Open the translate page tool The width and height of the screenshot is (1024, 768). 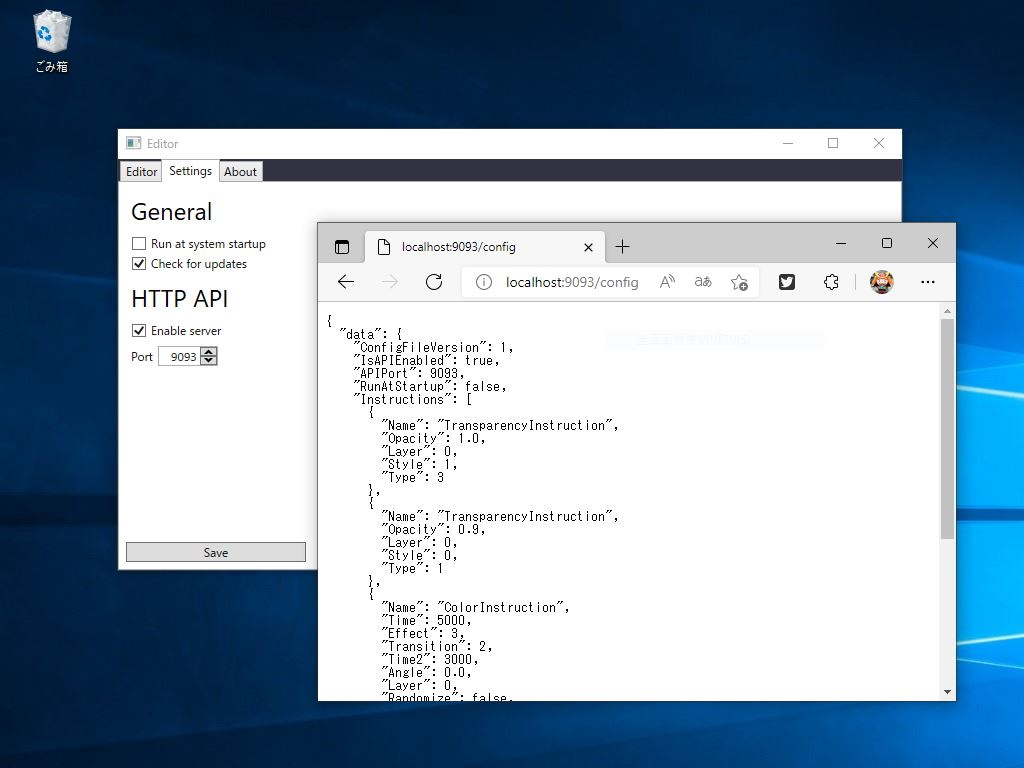click(703, 282)
